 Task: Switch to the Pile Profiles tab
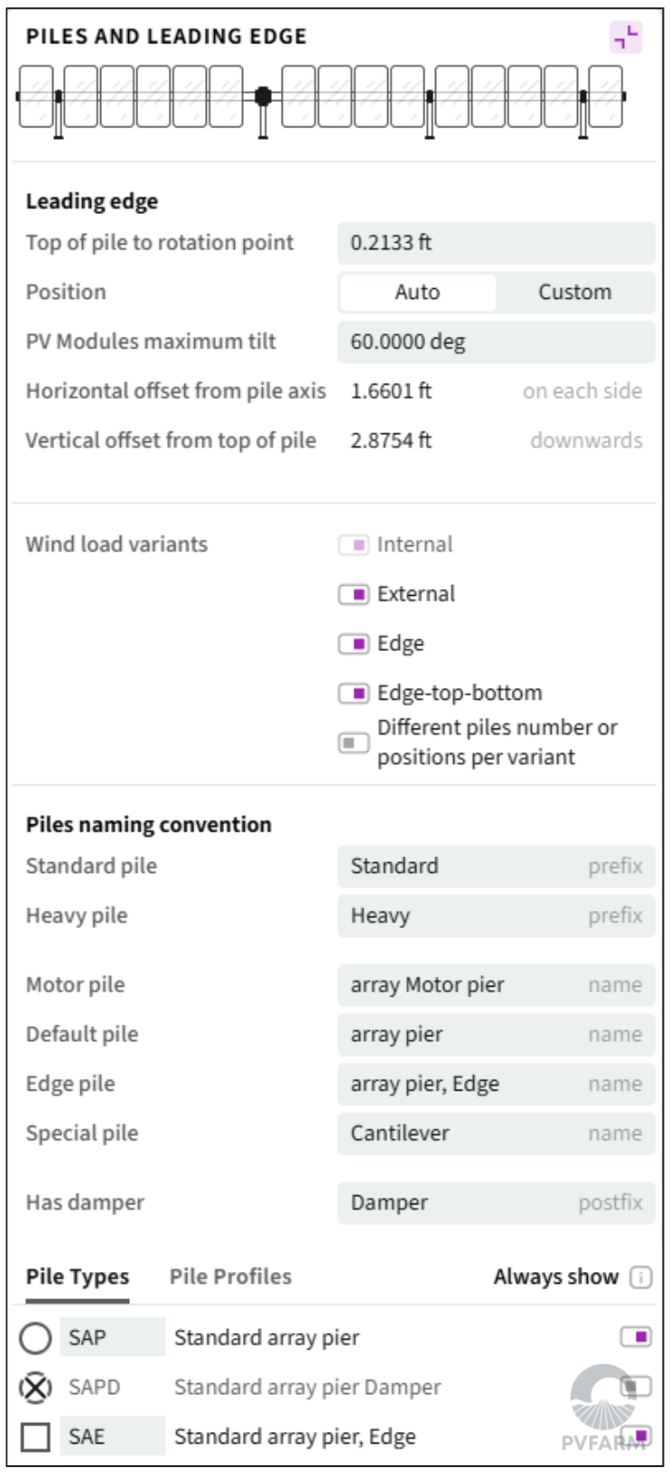point(230,1277)
